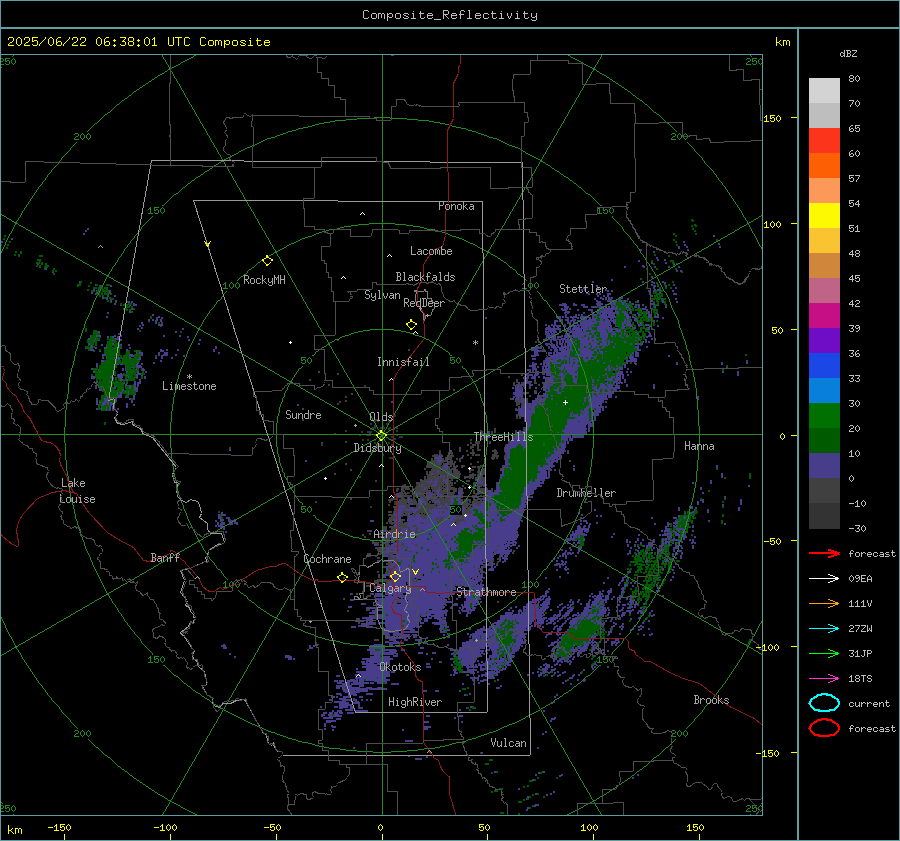
Task: Click the Airdrie label
Action: pos(394,534)
